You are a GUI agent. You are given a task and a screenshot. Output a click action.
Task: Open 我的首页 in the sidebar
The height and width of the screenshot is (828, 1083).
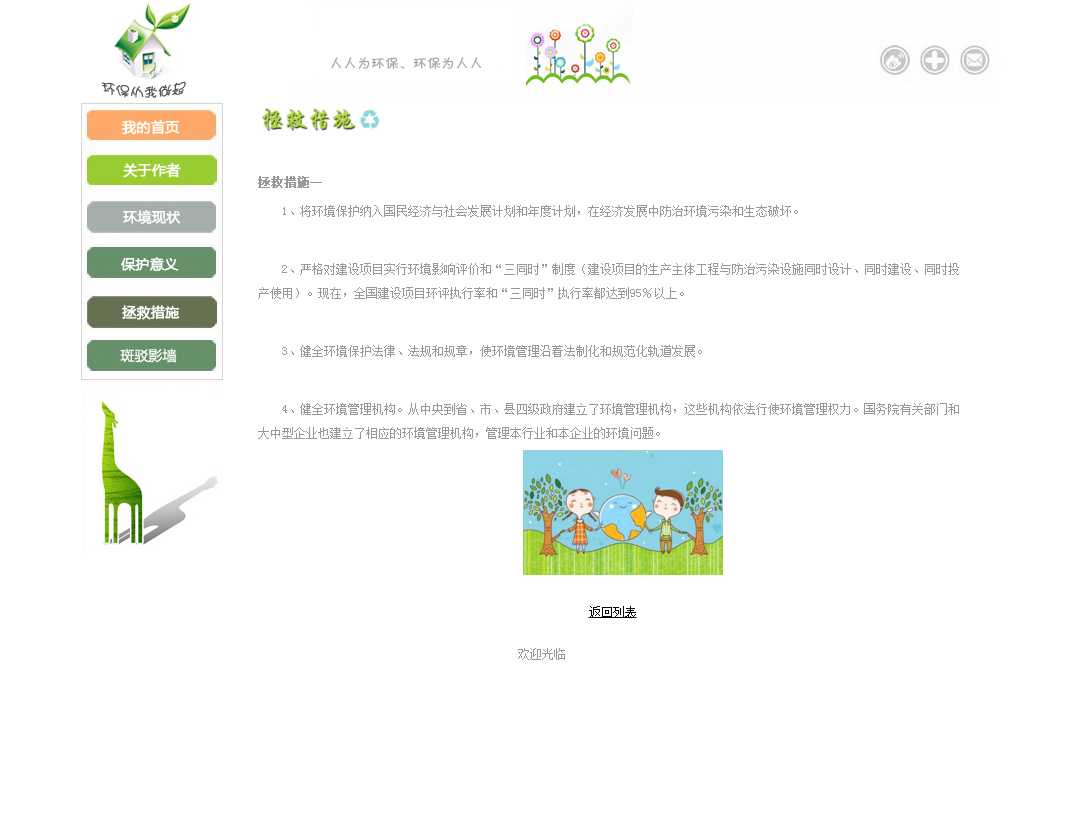pyautogui.click(x=151, y=127)
